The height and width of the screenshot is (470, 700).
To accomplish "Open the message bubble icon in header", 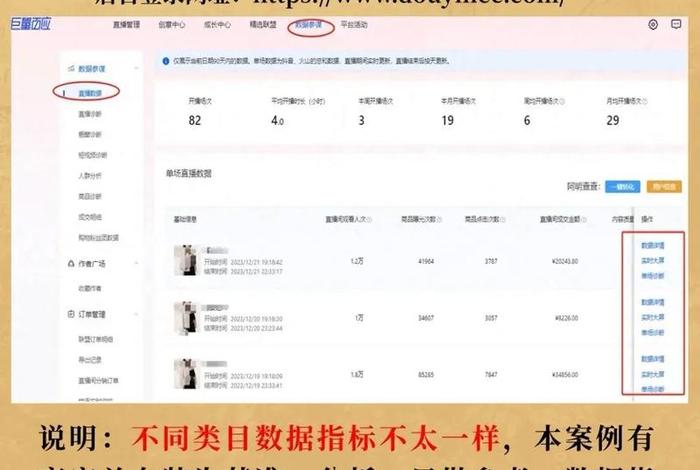I will coord(676,24).
